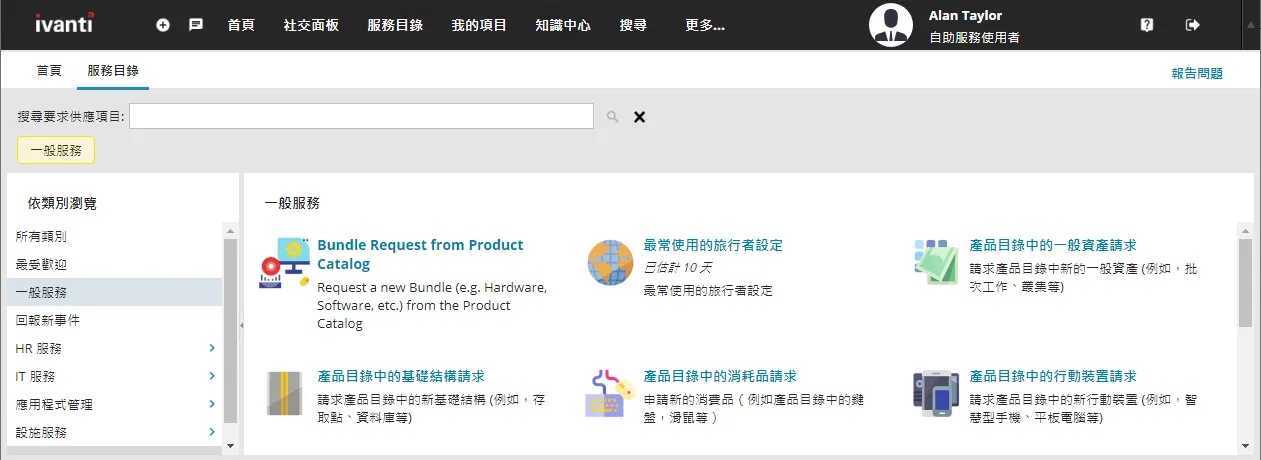Open Bundle Request from Product Catalog link
The image size is (1261, 460).
click(x=420, y=254)
